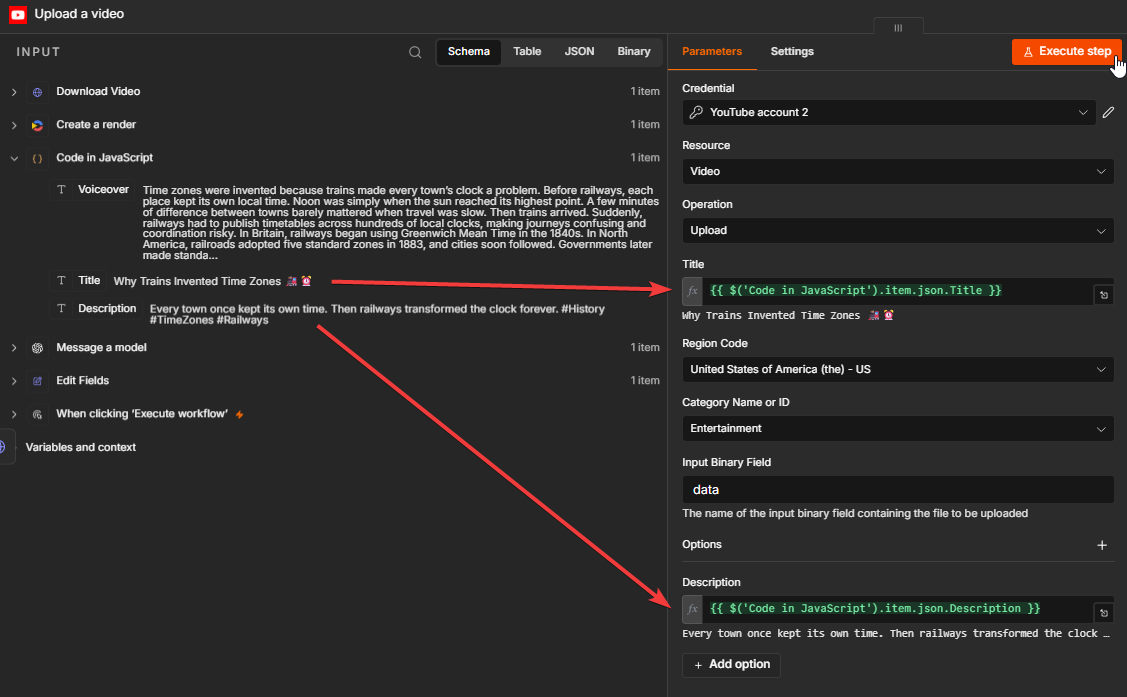Open the Region Code dropdown
This screenshot has height=697, width=1127.
point(898,369)
